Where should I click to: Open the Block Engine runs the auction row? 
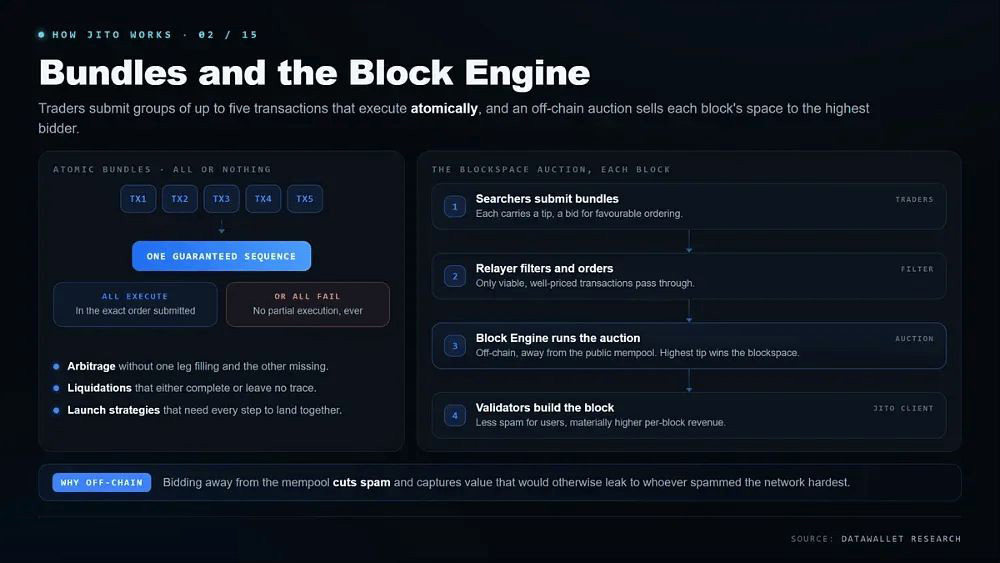(689, 346)
